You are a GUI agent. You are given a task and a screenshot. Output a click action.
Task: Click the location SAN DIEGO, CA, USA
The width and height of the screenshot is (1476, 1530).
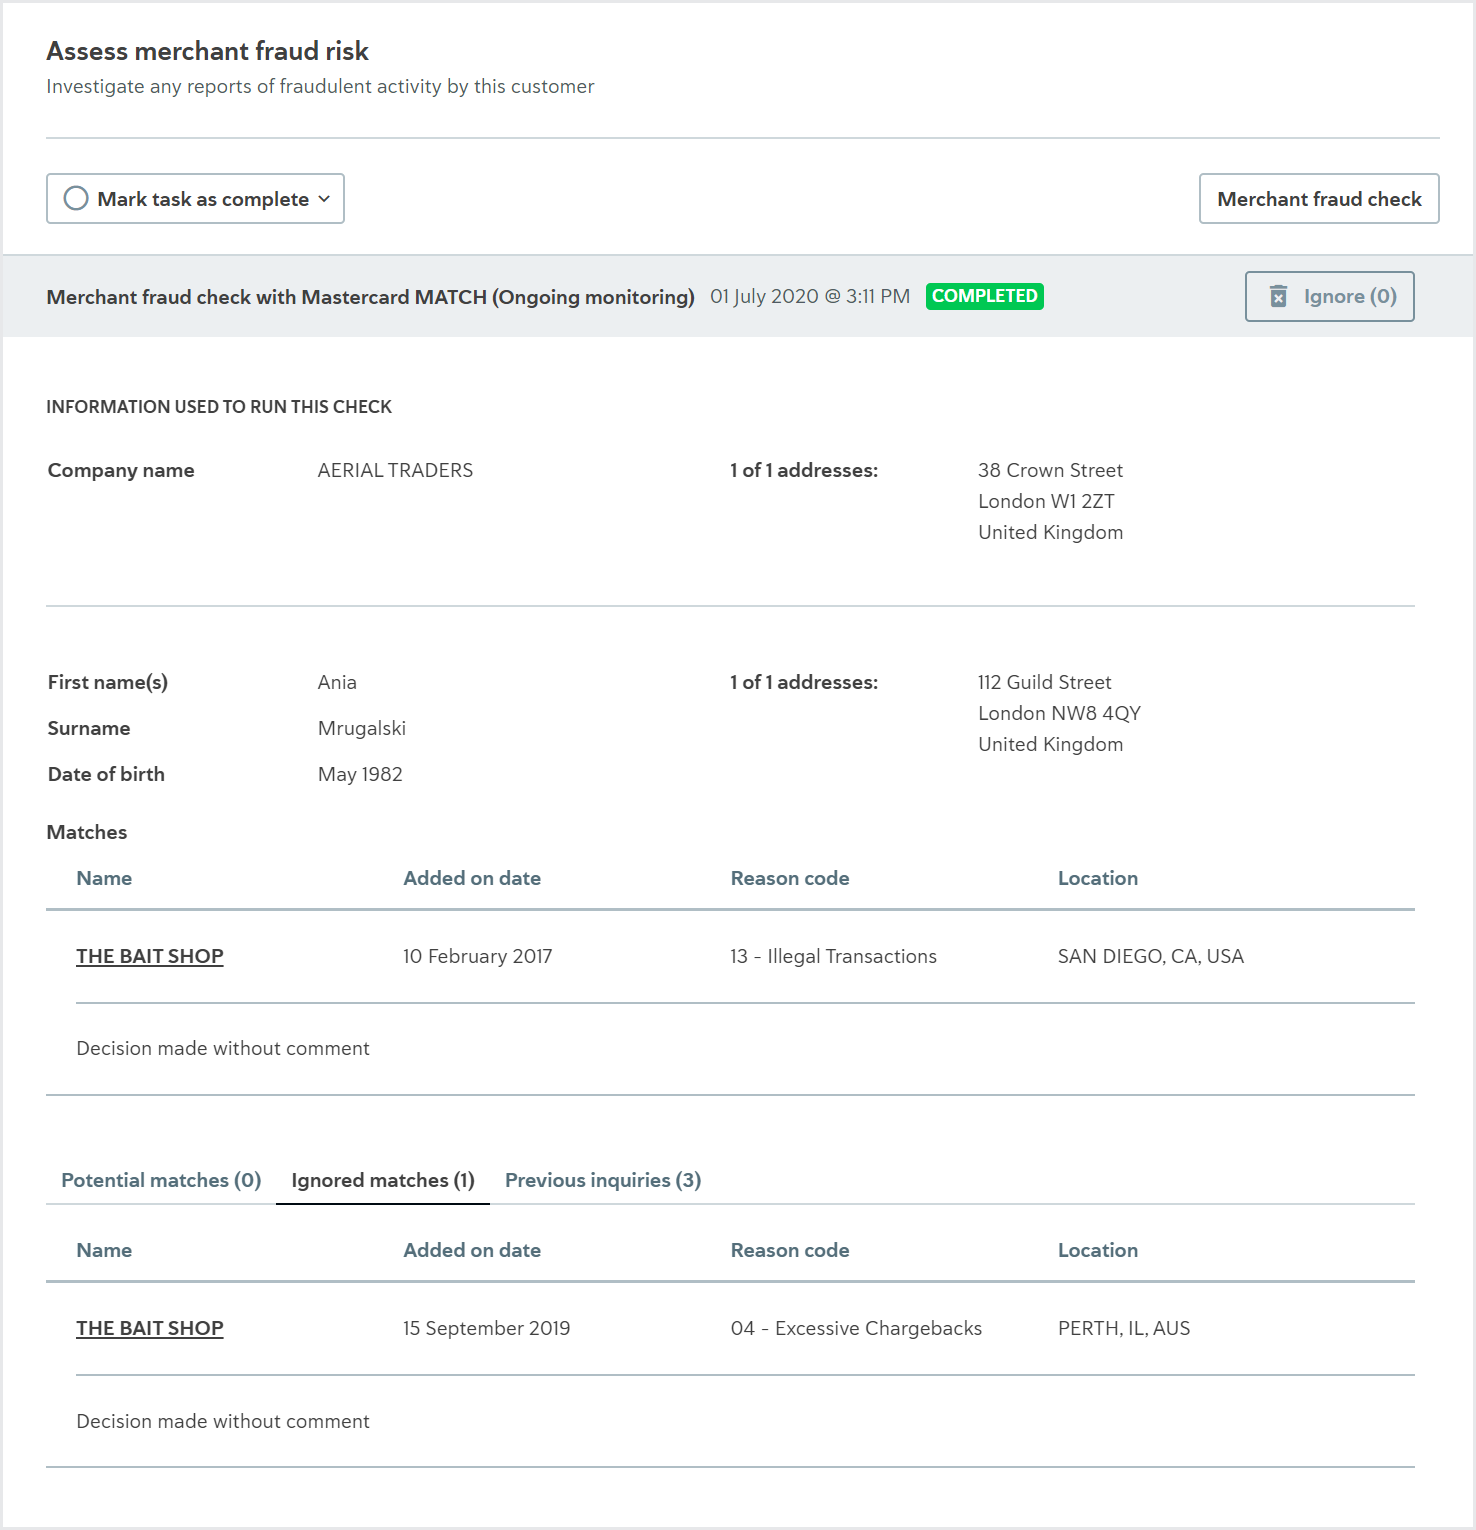1151,956
